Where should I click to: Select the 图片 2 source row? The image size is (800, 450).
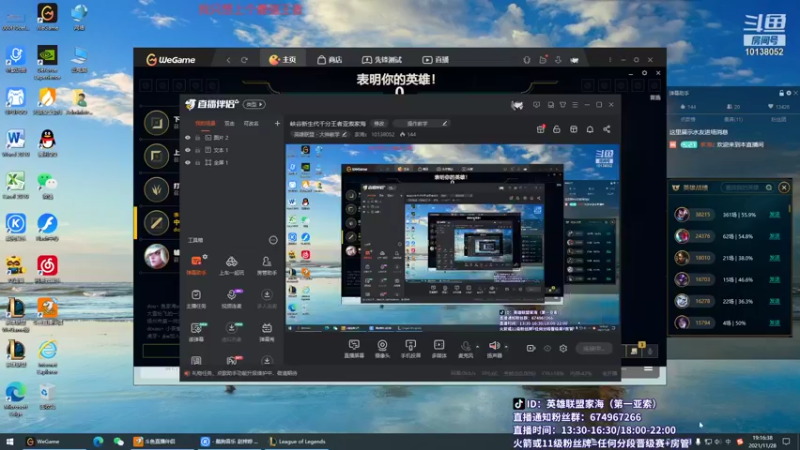pyautogui.click(x=232, y=138)
